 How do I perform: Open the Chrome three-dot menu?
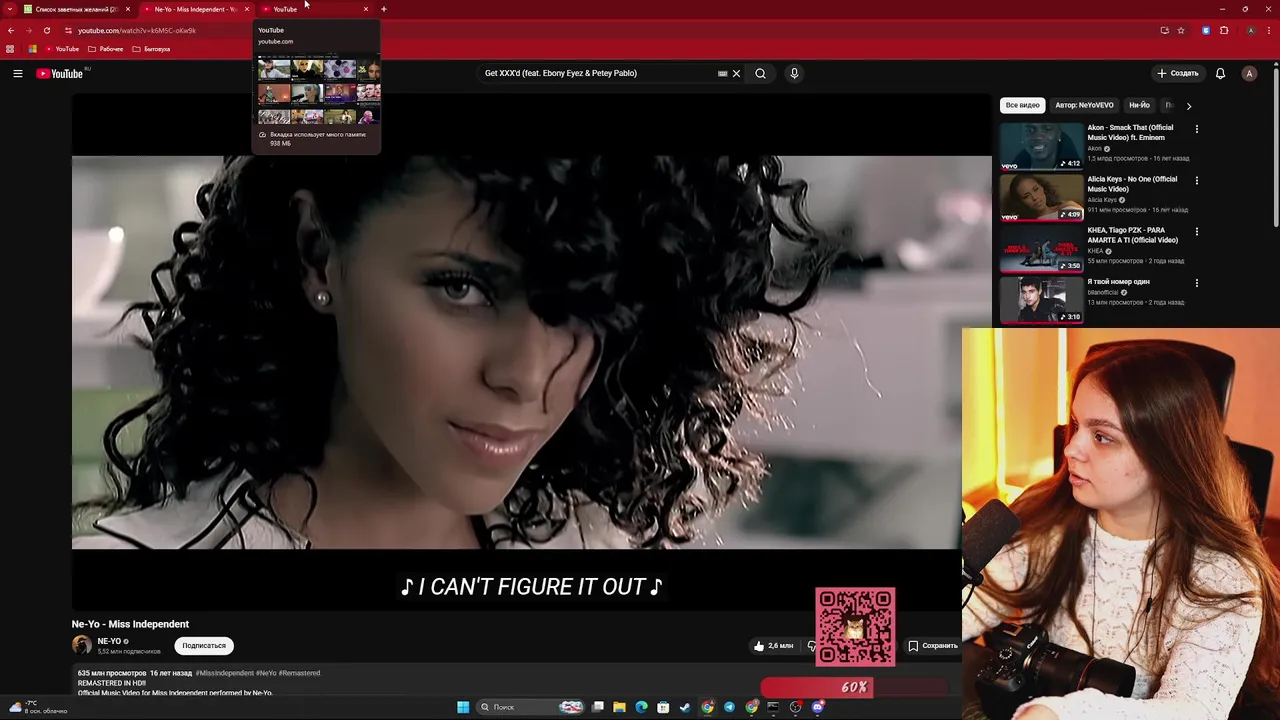1269,30
